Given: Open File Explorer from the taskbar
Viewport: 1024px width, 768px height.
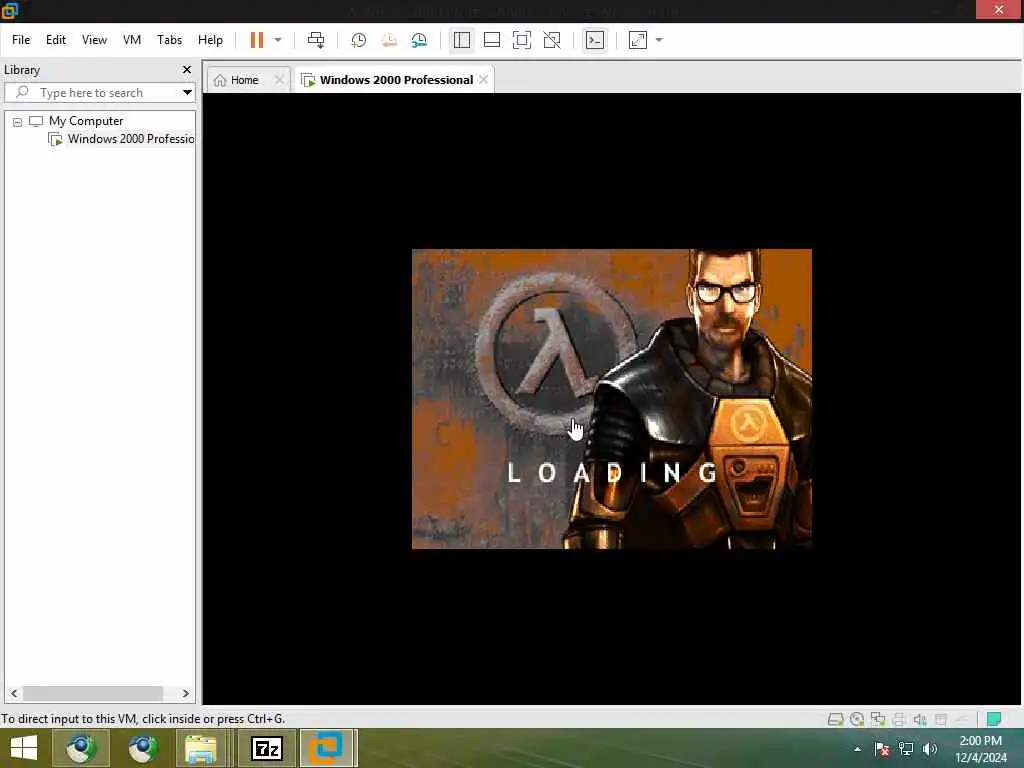Looking at the screenshot, I should point(201,748).
